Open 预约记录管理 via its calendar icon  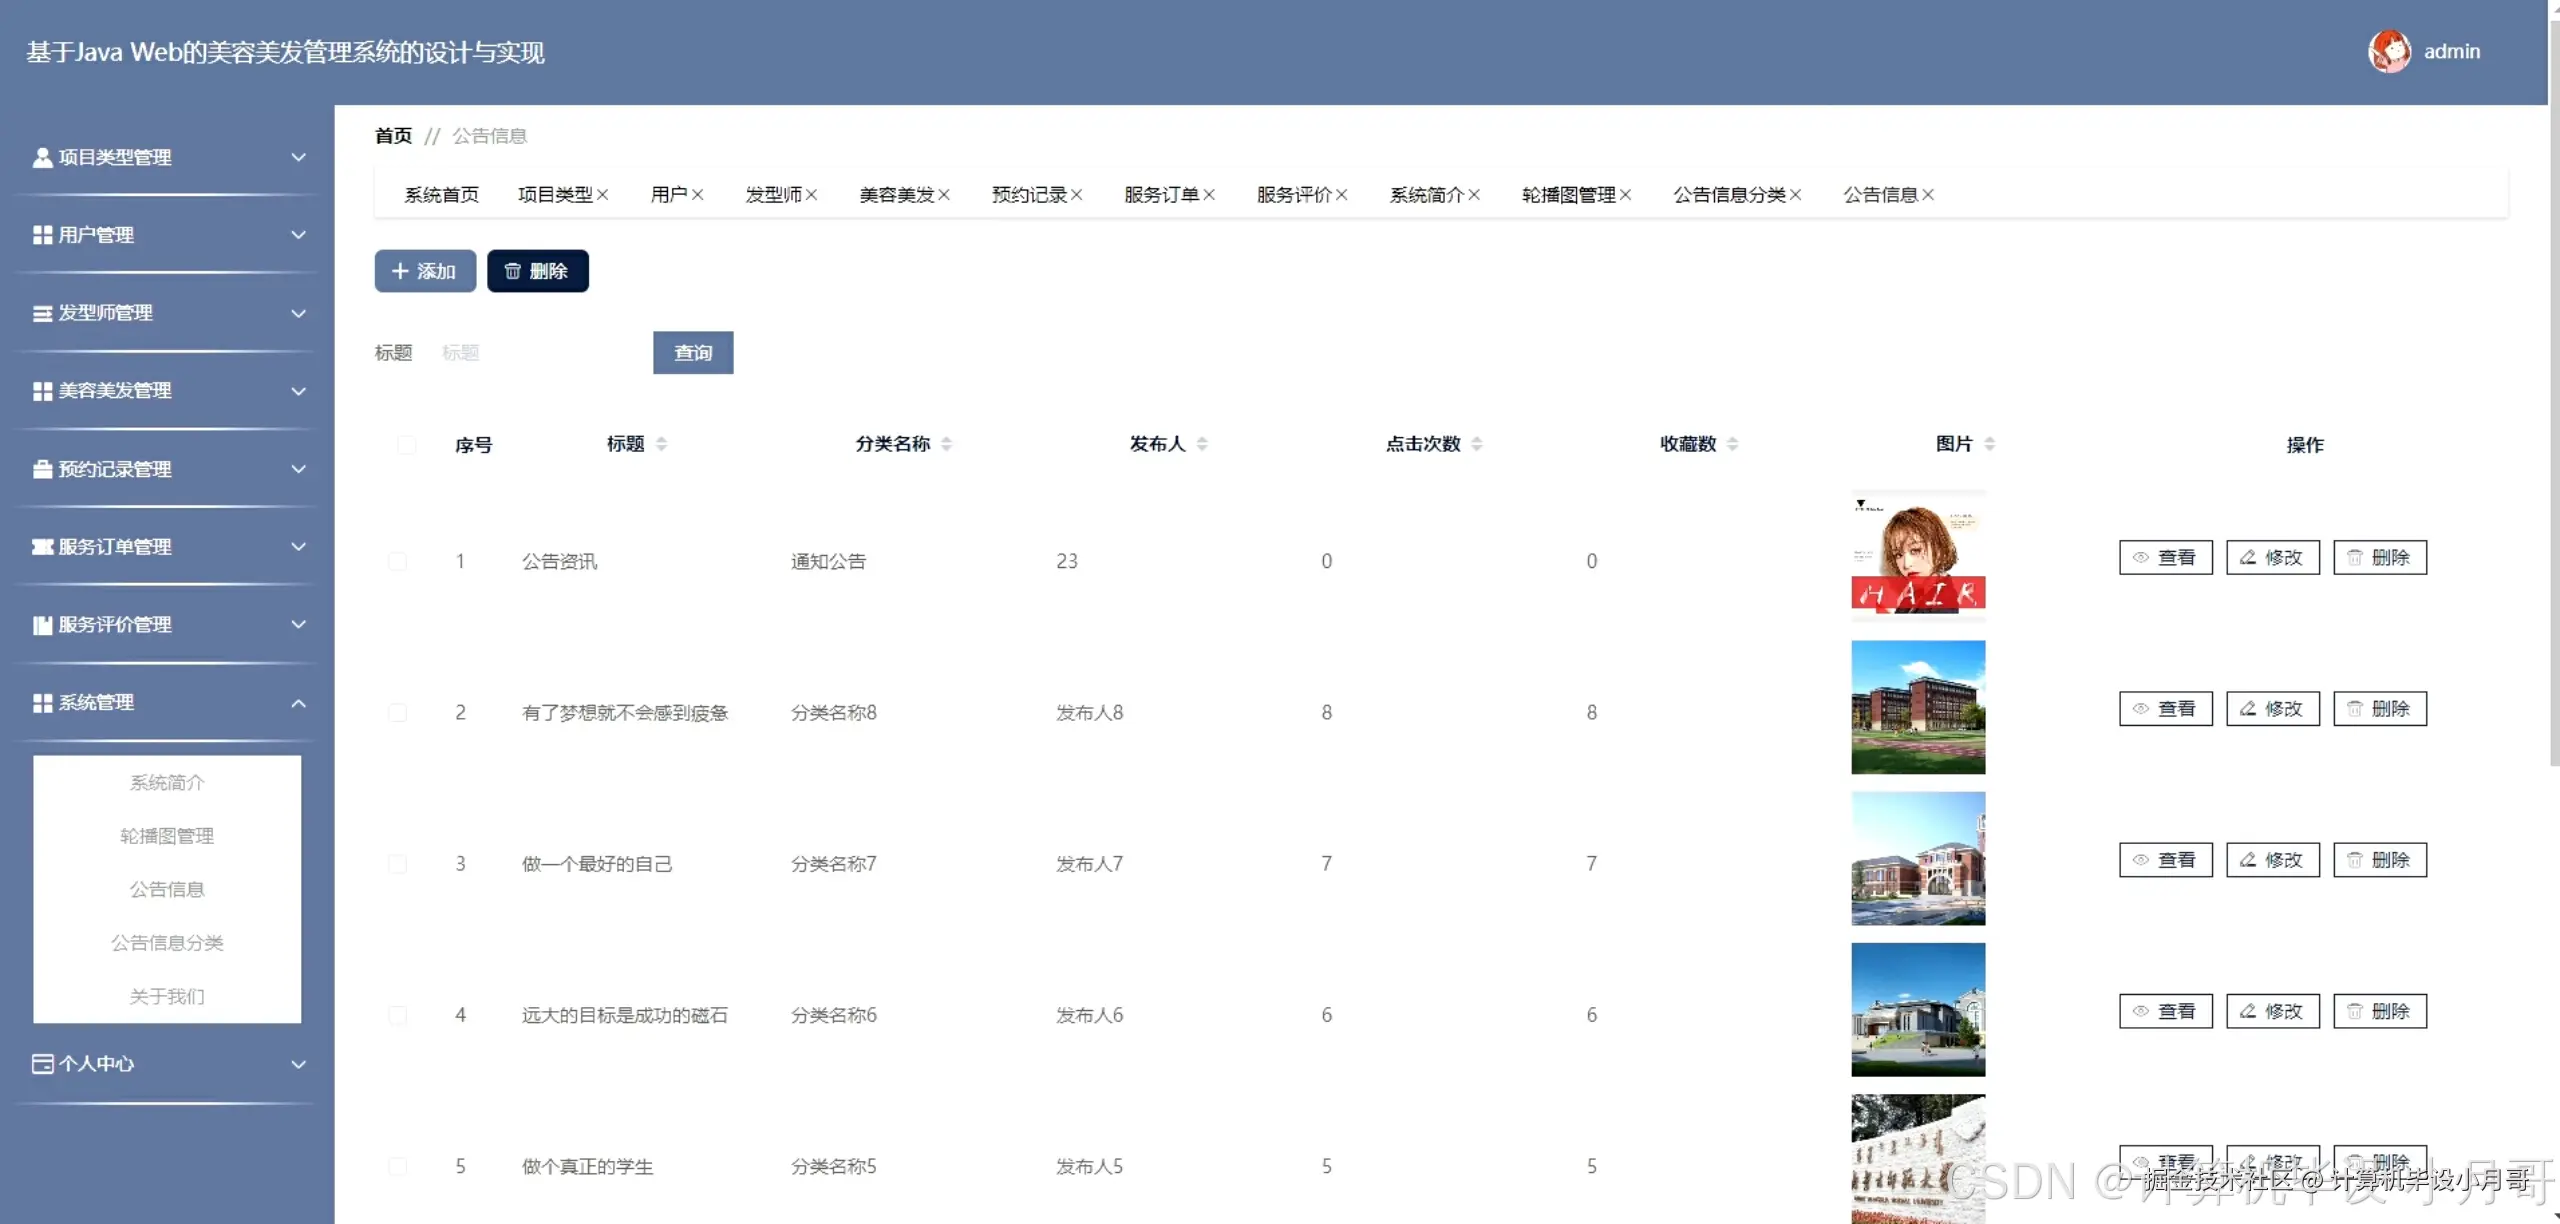point(42,469)
